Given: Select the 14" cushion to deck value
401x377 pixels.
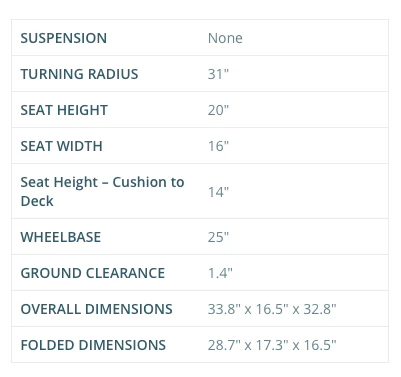Looking at the screenshot, I should pos(218,192).
